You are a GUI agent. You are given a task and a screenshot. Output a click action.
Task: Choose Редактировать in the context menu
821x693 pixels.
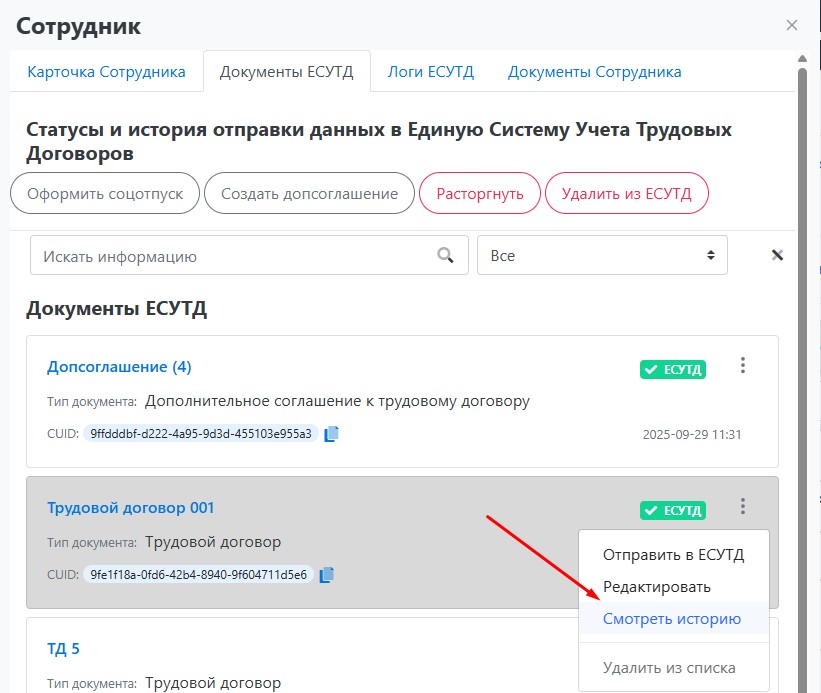click(656, 587)
